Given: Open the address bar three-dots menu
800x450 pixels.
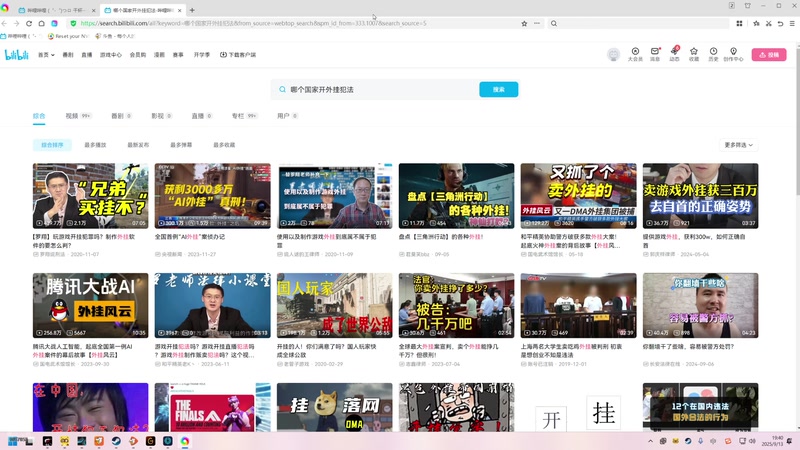Looking at the screenshot, I should (x=537, y=23).
